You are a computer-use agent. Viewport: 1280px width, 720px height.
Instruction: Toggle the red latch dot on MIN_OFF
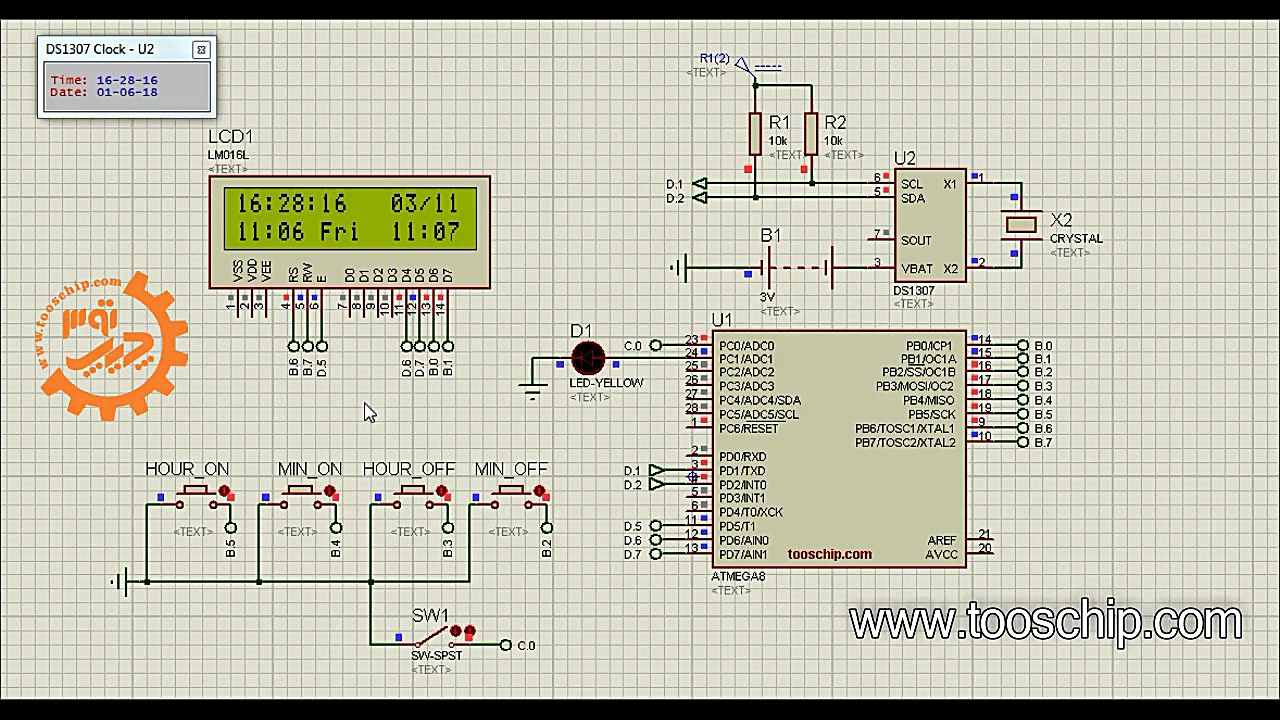point(540,492)
